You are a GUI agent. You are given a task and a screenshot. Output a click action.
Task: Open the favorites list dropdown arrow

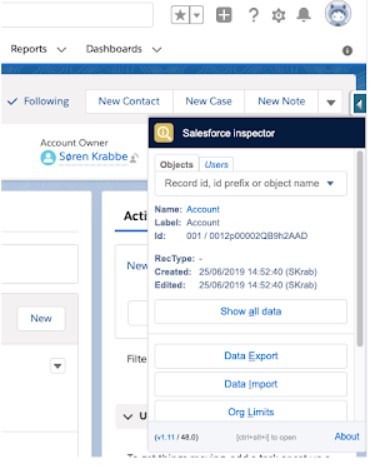(197, 15)
